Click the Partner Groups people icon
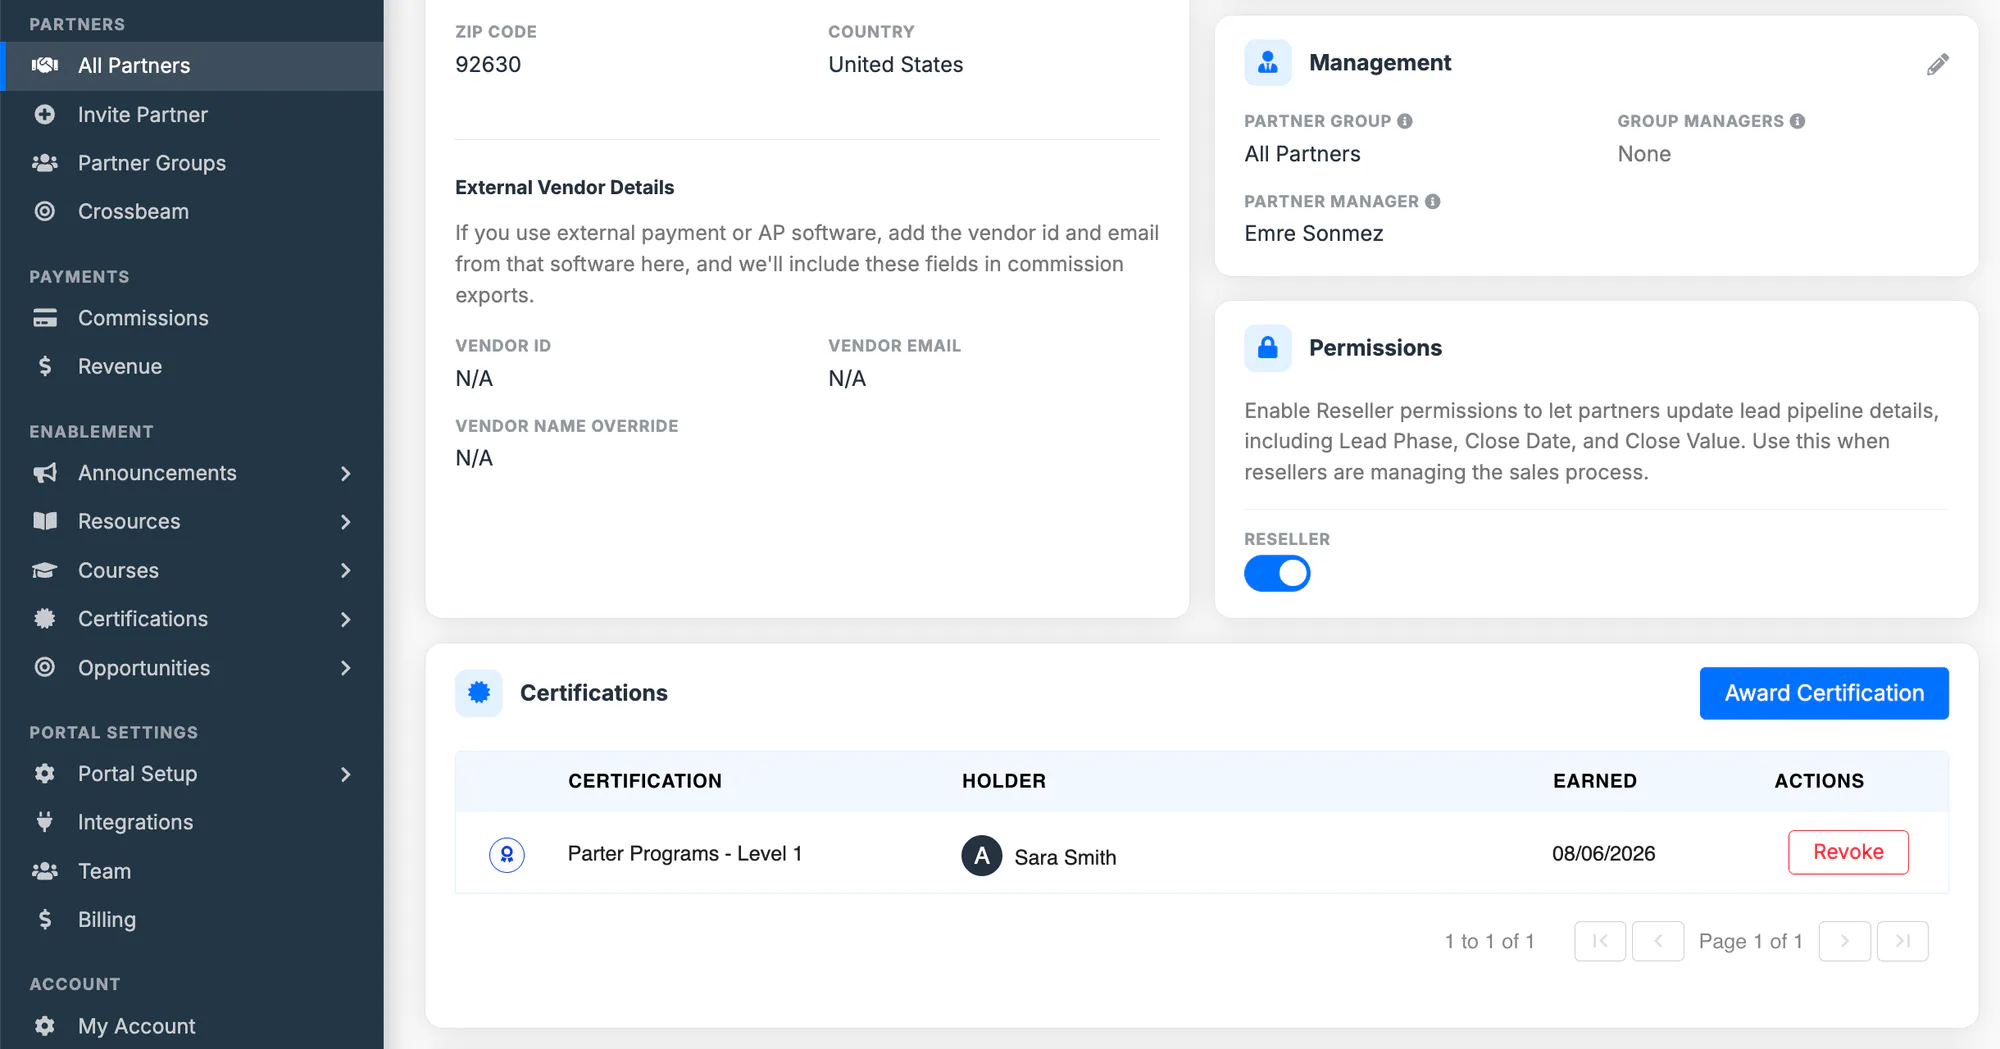2000x1049 pixels. [45, 163]
